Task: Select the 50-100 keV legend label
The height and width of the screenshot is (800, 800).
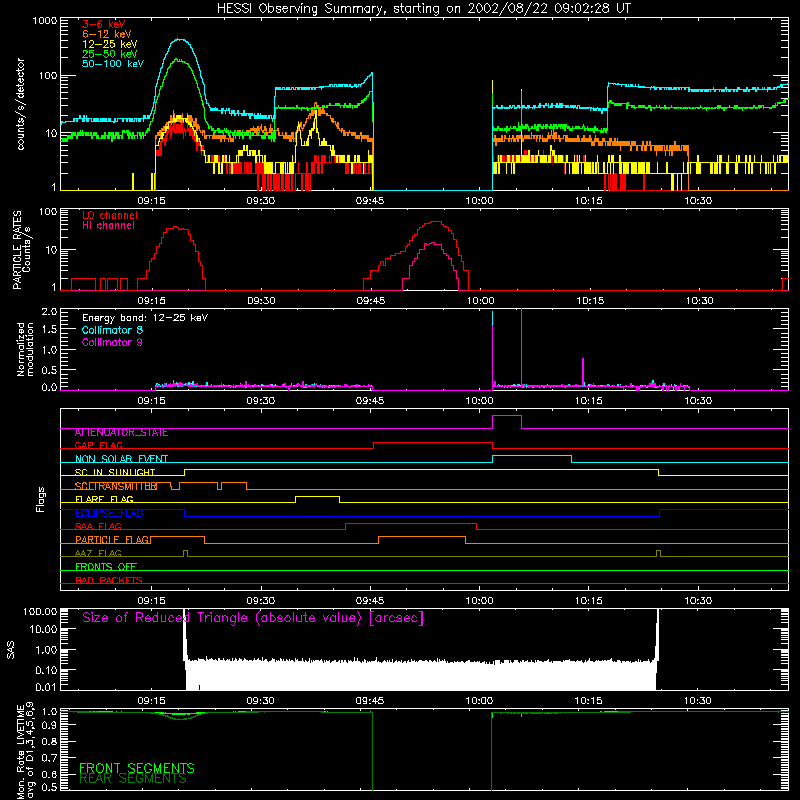Action: 113,64
